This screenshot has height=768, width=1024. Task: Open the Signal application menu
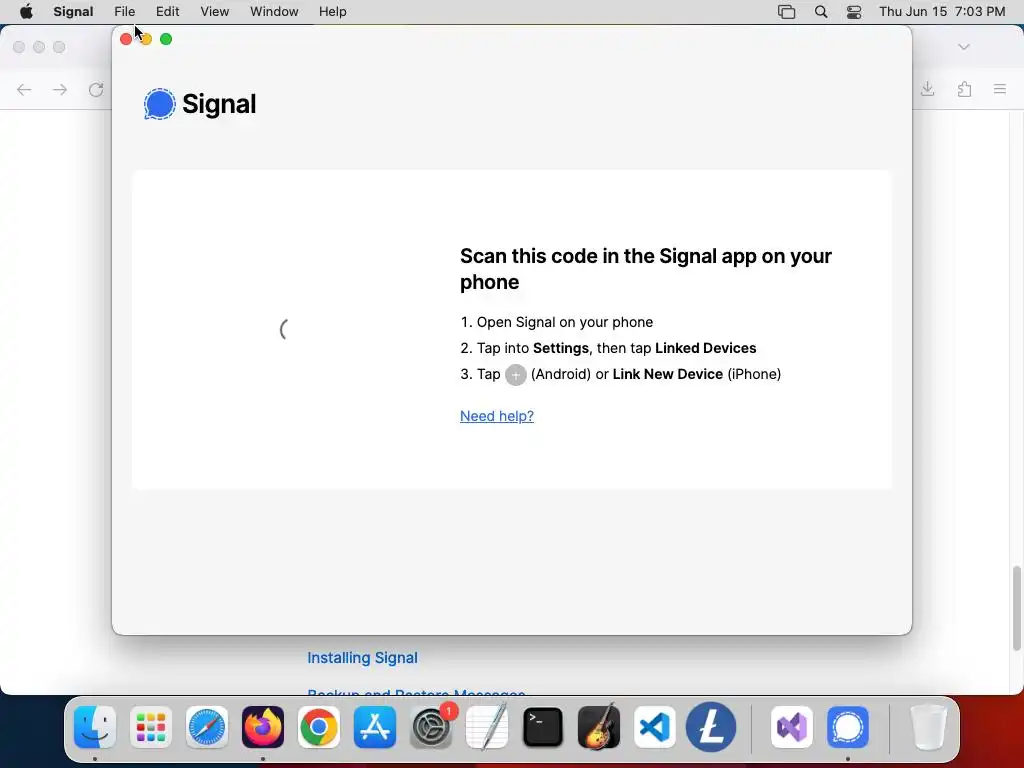click(x=73, y=12)
